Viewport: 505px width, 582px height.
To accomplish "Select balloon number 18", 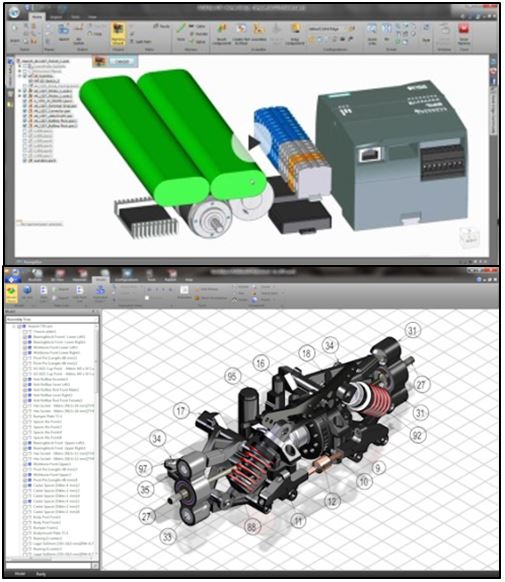I will [x=306, y=353].
